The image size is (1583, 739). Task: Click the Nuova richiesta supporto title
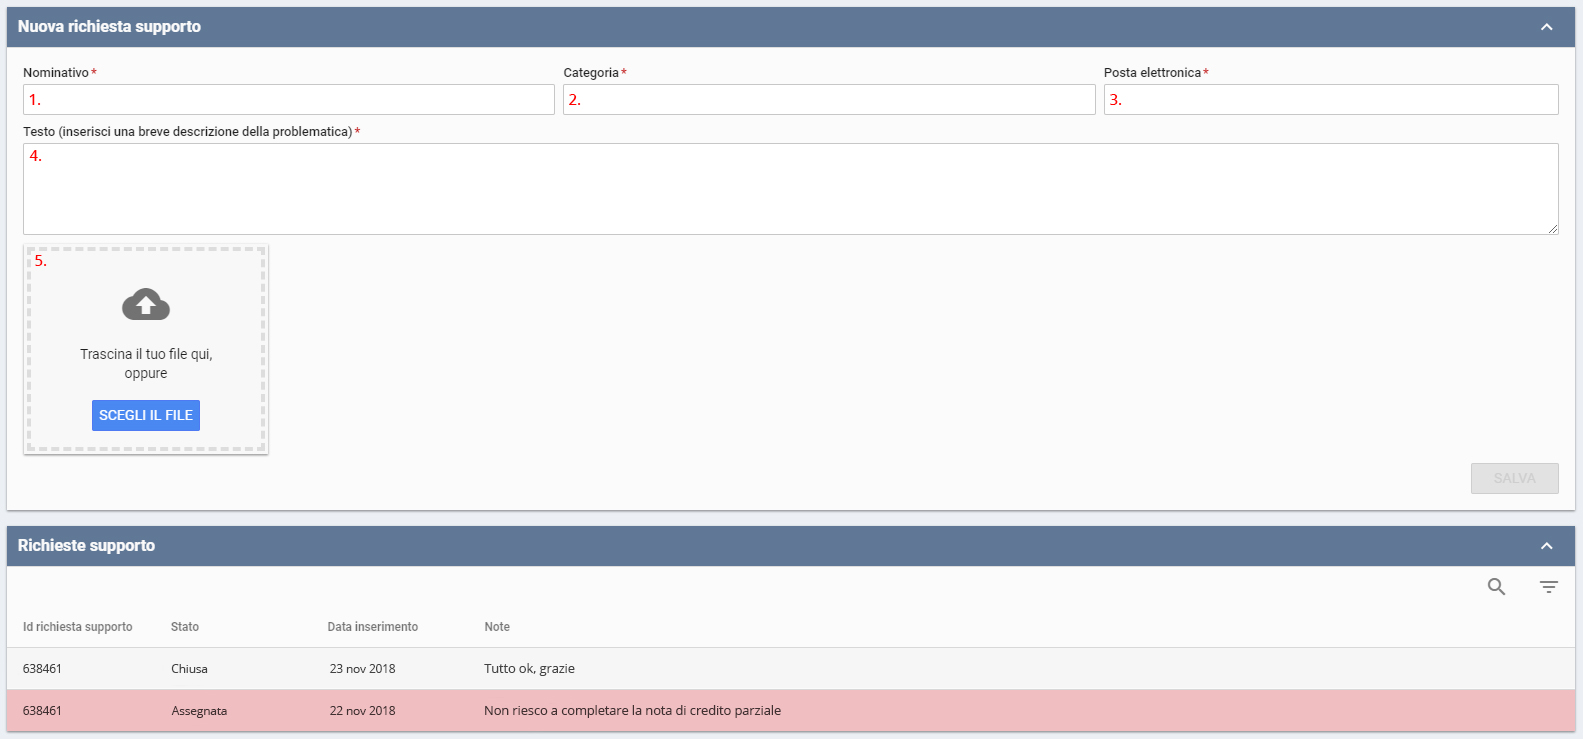click(x=109, y=27)
